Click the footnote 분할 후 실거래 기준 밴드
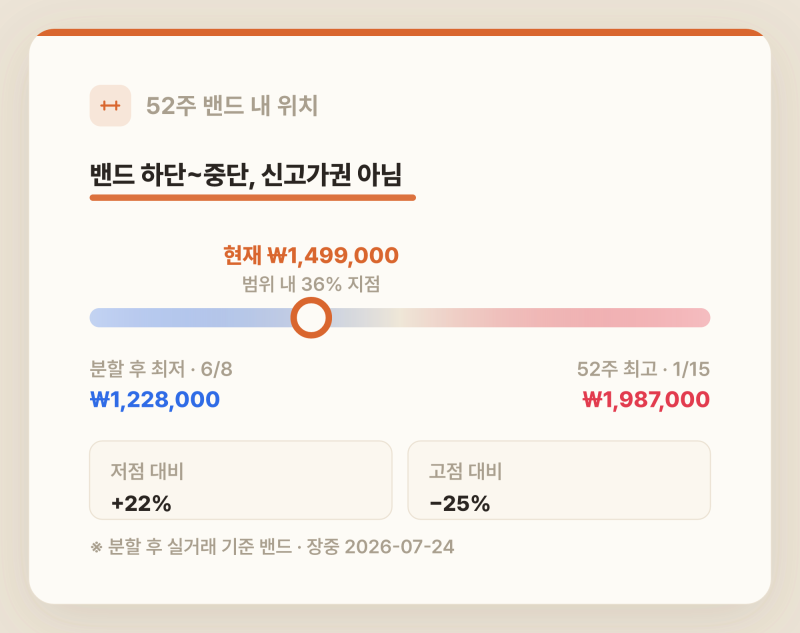This screenshot has height=633, width=800. pyautogui.click(x=199, y=547)
